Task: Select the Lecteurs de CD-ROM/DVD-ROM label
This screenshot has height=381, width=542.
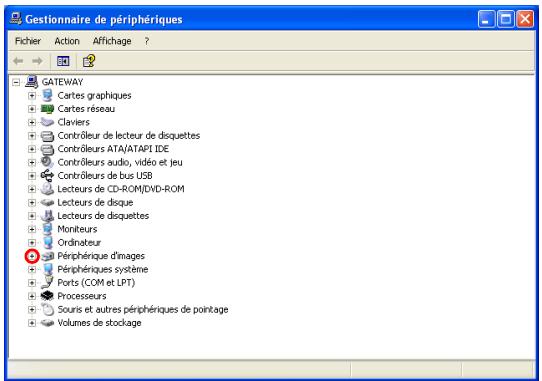Action: [x=121, y=189]
